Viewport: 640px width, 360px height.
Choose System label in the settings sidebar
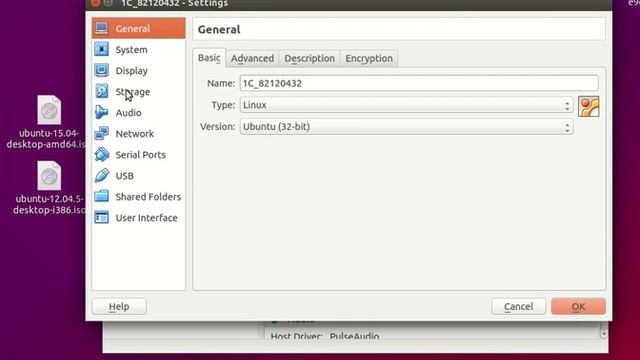point(131,50)
